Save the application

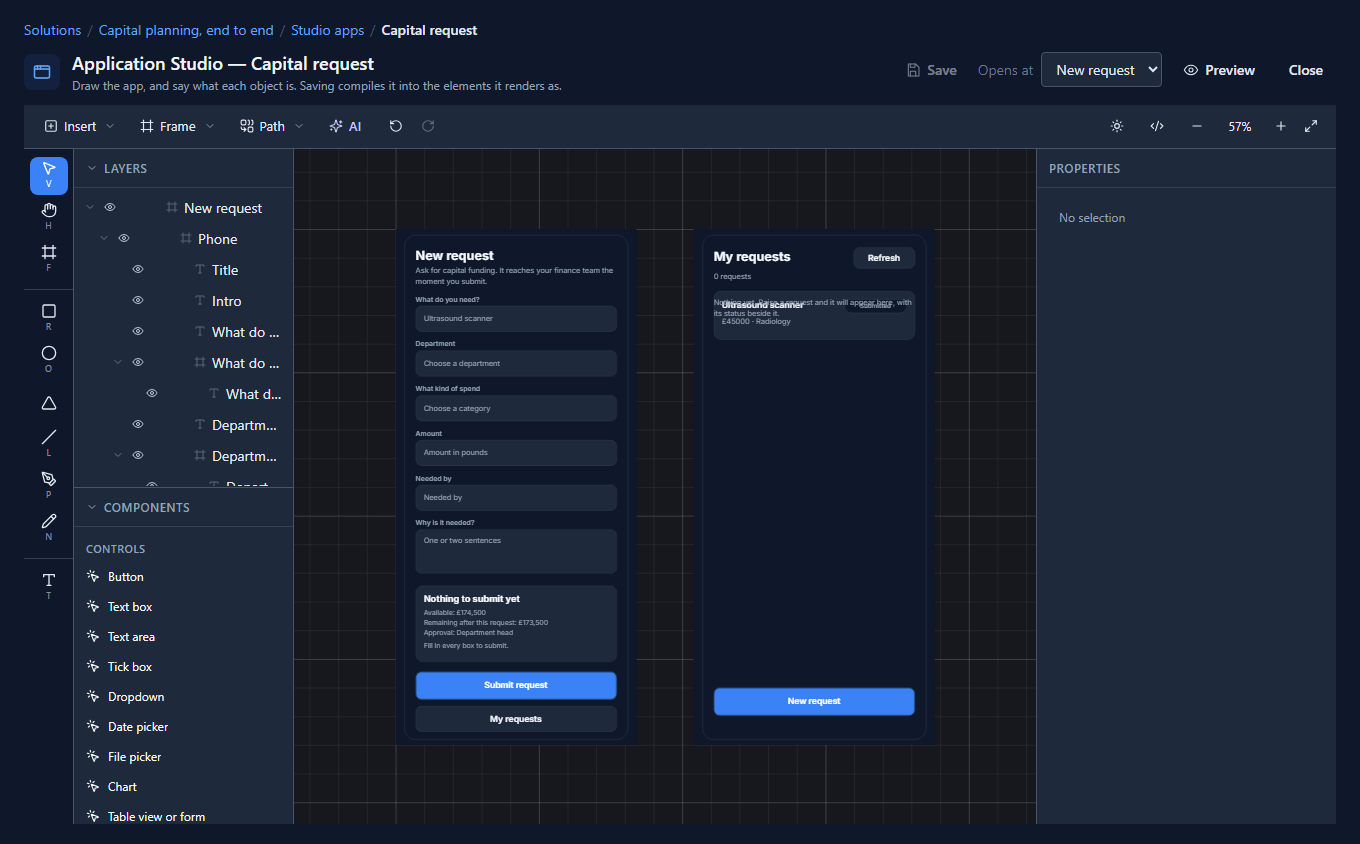click(931, 70)
